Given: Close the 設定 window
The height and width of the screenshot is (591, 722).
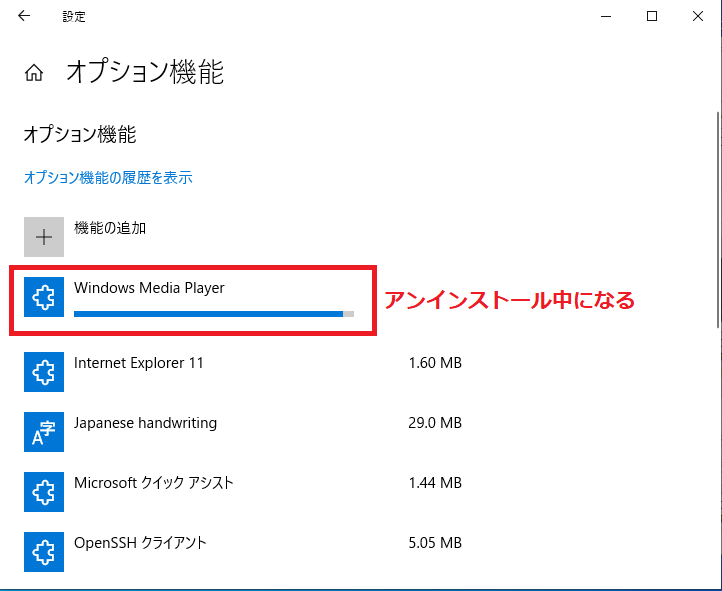Looking at the screenshot, I should [698, 16].
